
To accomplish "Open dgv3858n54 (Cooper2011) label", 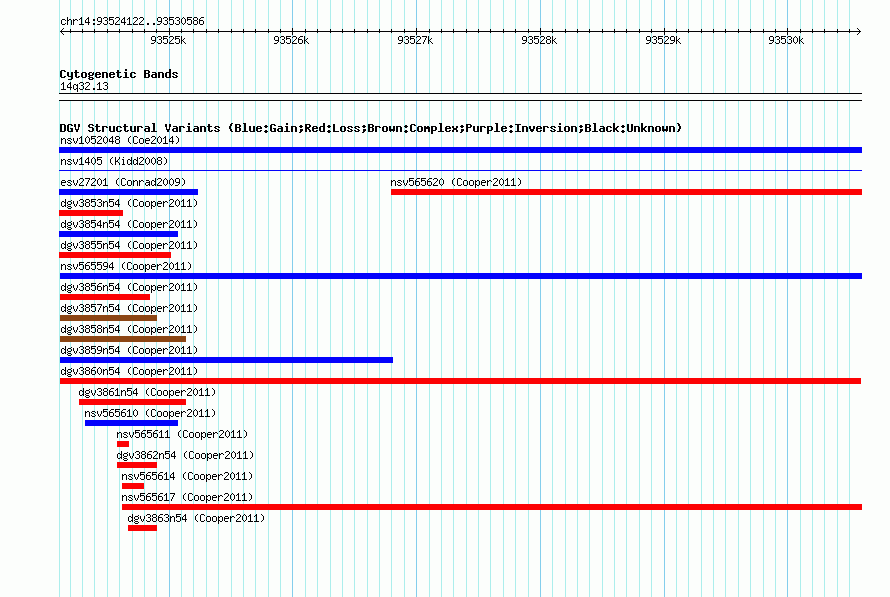I will tap(129, 329).
